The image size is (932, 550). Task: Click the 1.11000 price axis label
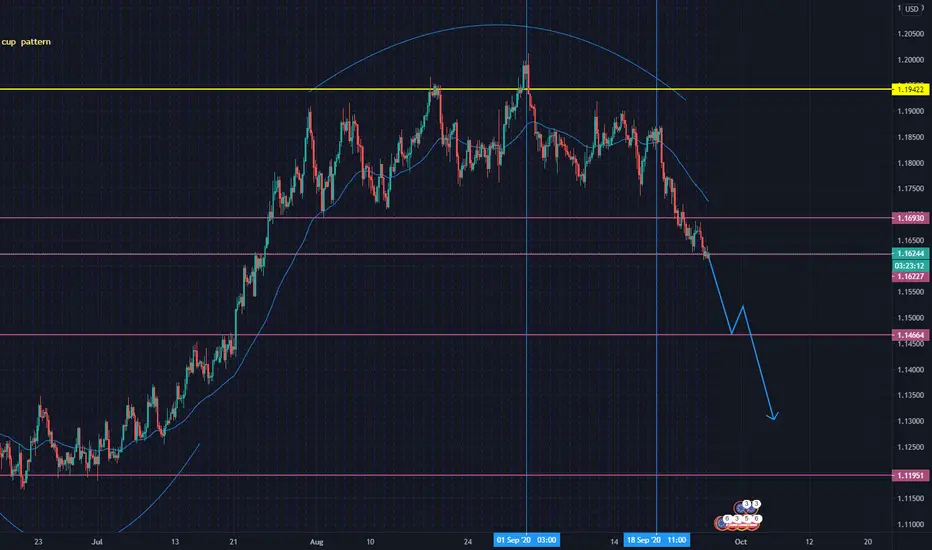pyautogui.click(x=911, y=524)
